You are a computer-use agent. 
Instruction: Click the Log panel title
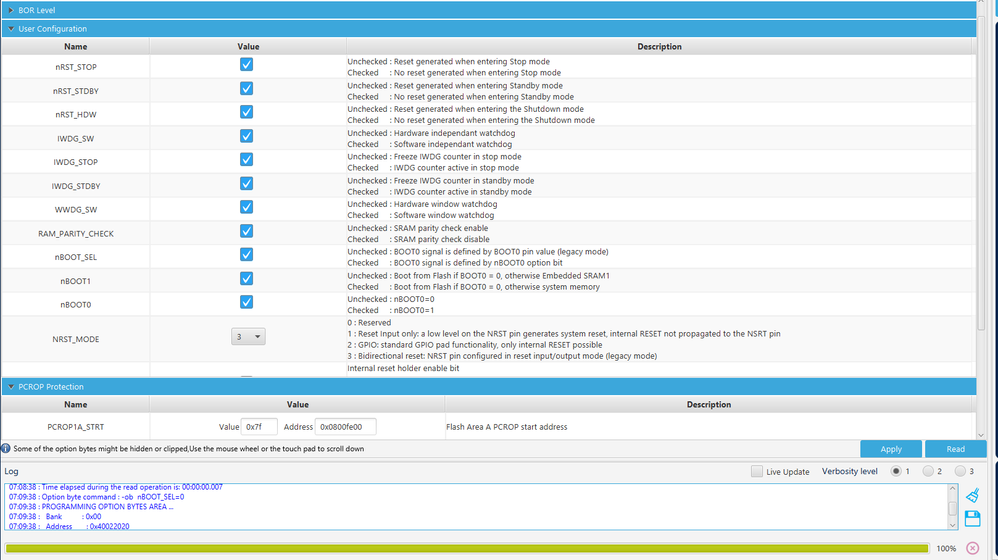pyautogui.click(x=11, y=472)
